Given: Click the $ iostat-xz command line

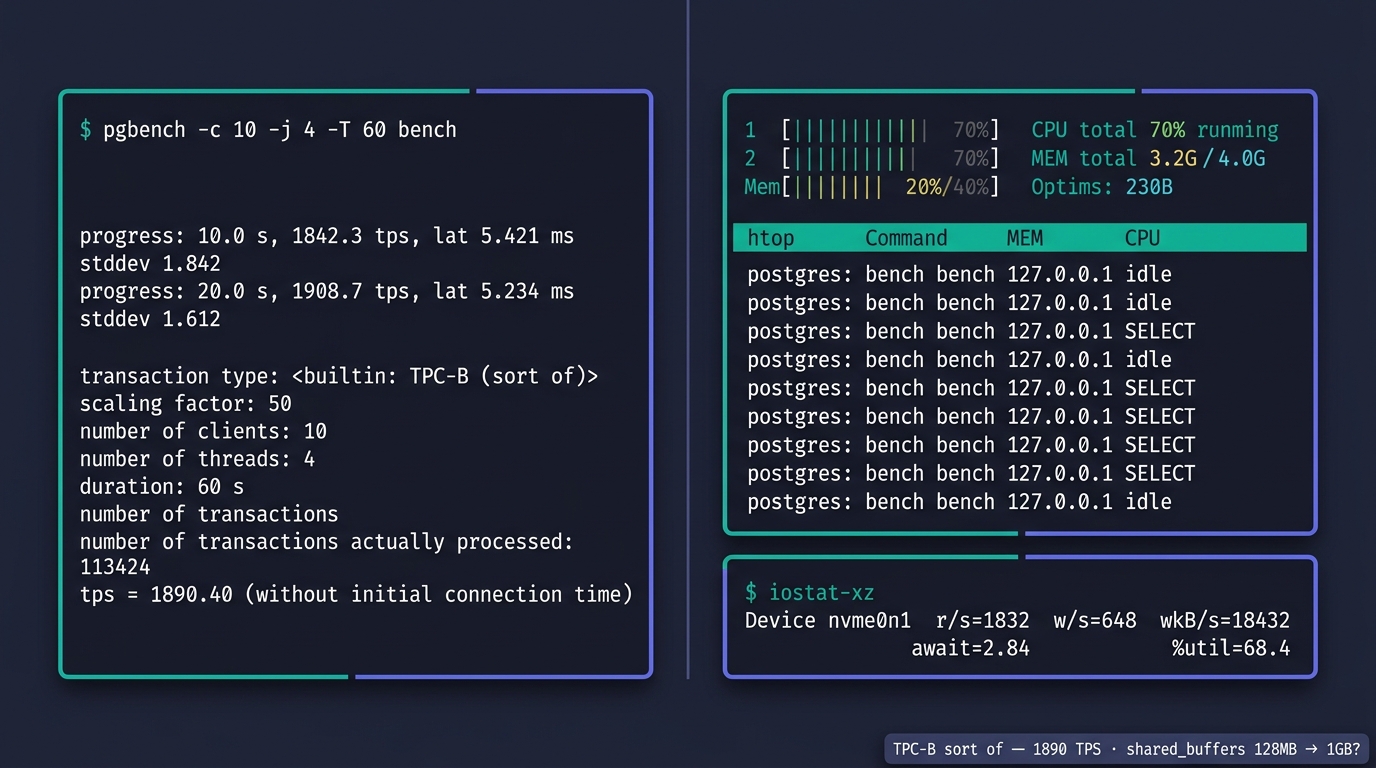Looking at the screenshot, I should 810,593.
